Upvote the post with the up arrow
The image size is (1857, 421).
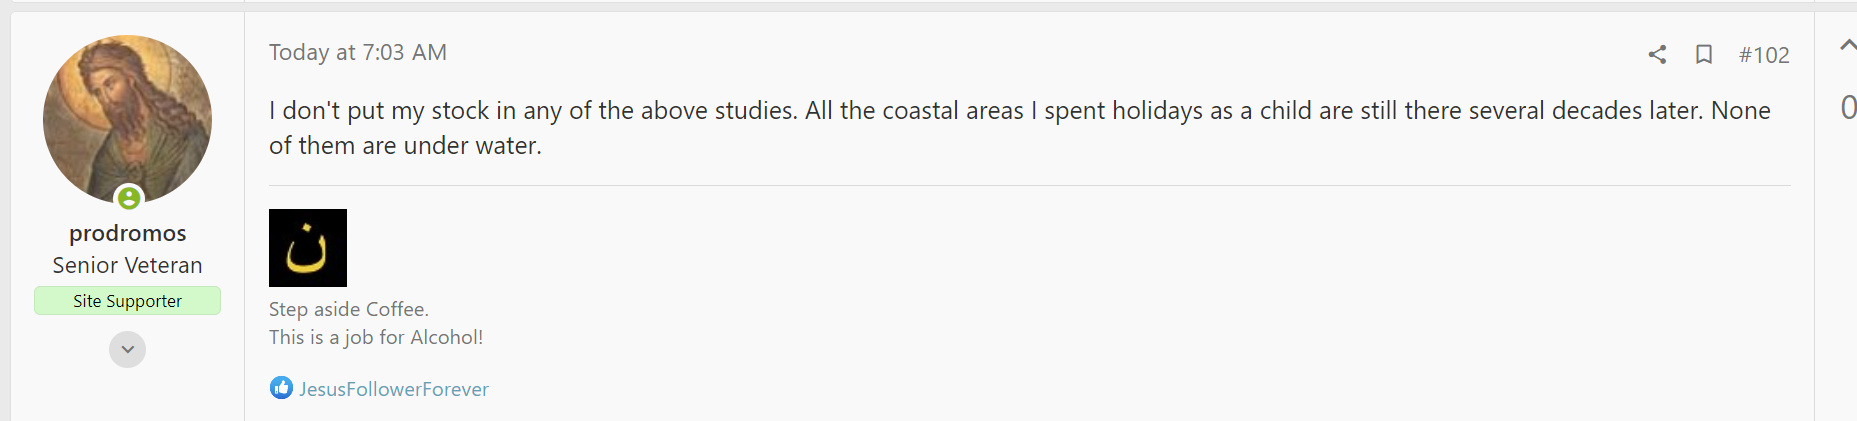coord(1847,45)
